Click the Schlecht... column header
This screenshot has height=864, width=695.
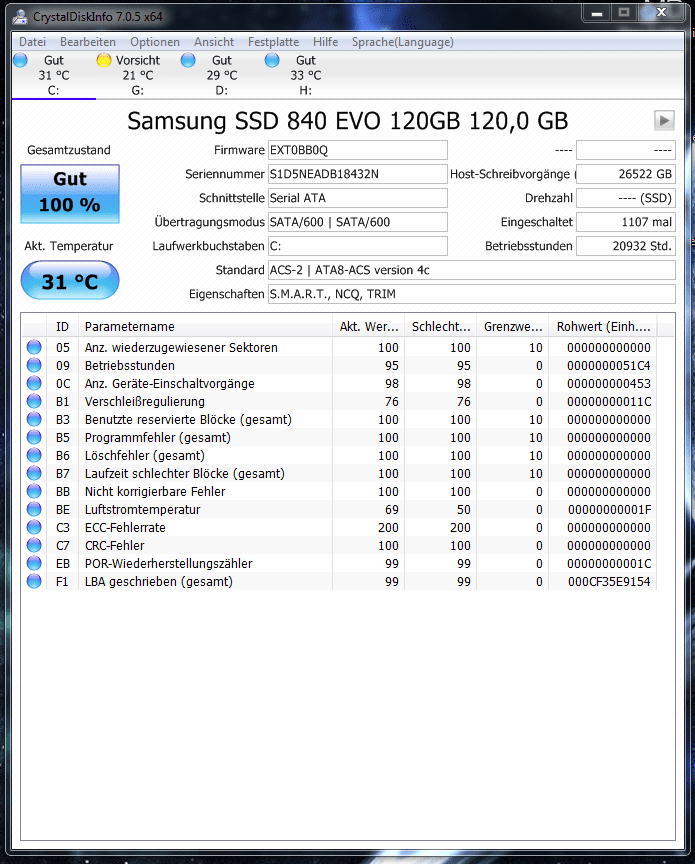click(441, 326)
